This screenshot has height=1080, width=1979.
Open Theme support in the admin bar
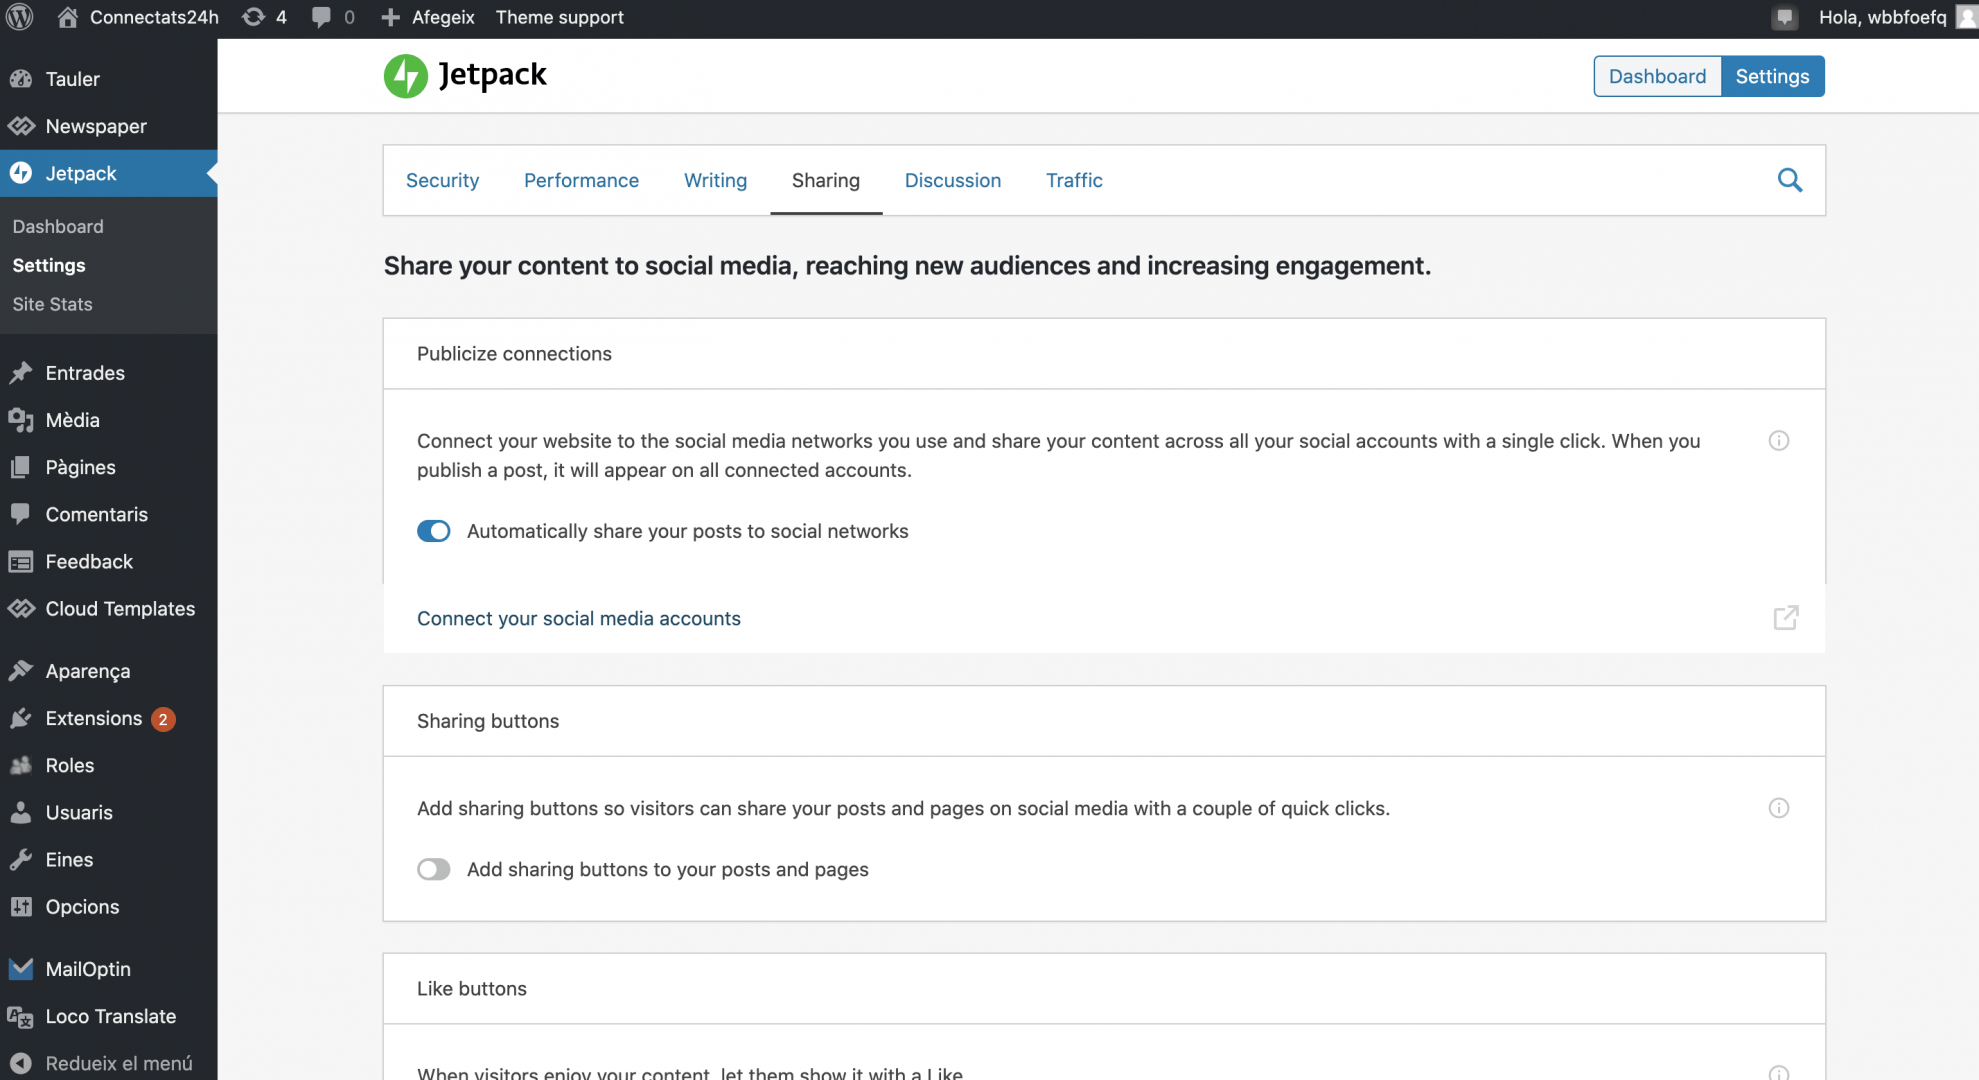coord(559,17)
